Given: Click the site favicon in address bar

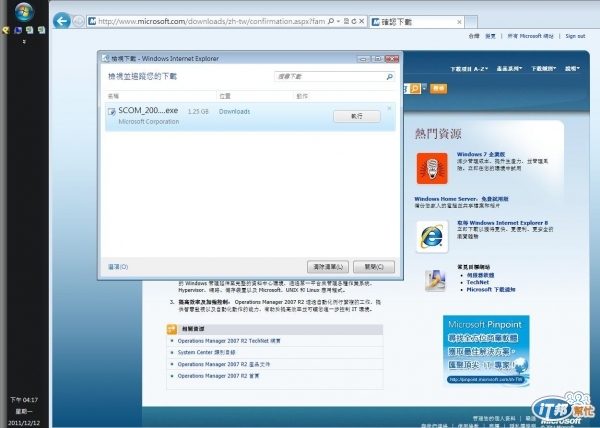Looking at the screenshot, I should point(92,21).
